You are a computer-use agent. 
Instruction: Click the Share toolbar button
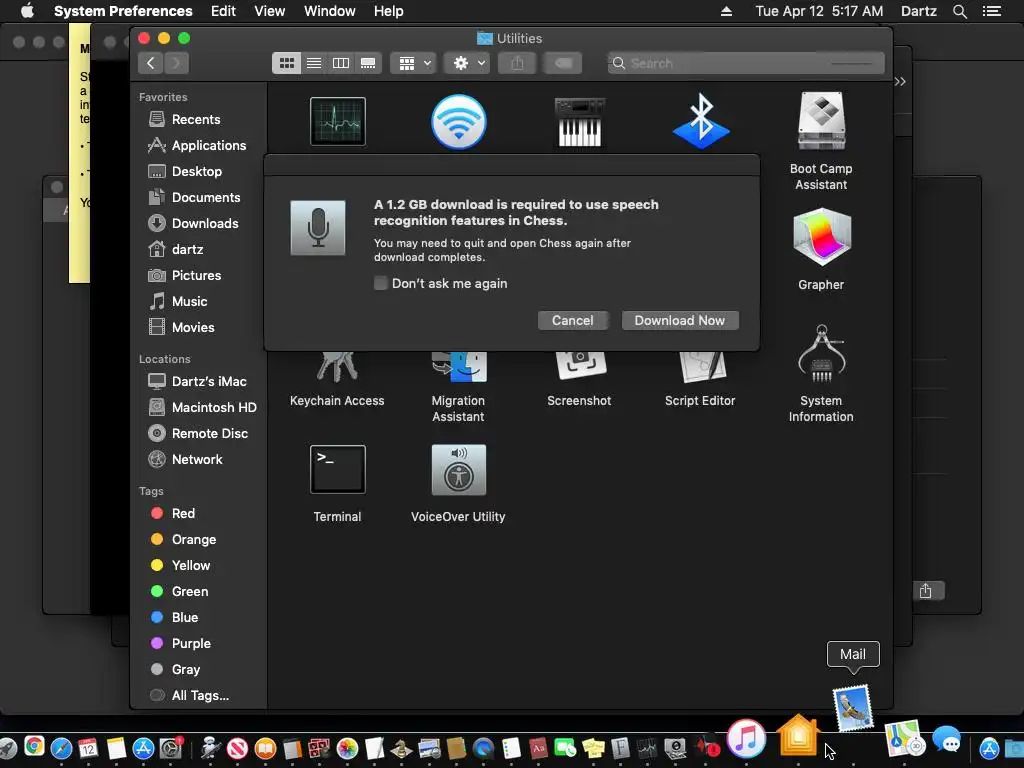517,63
